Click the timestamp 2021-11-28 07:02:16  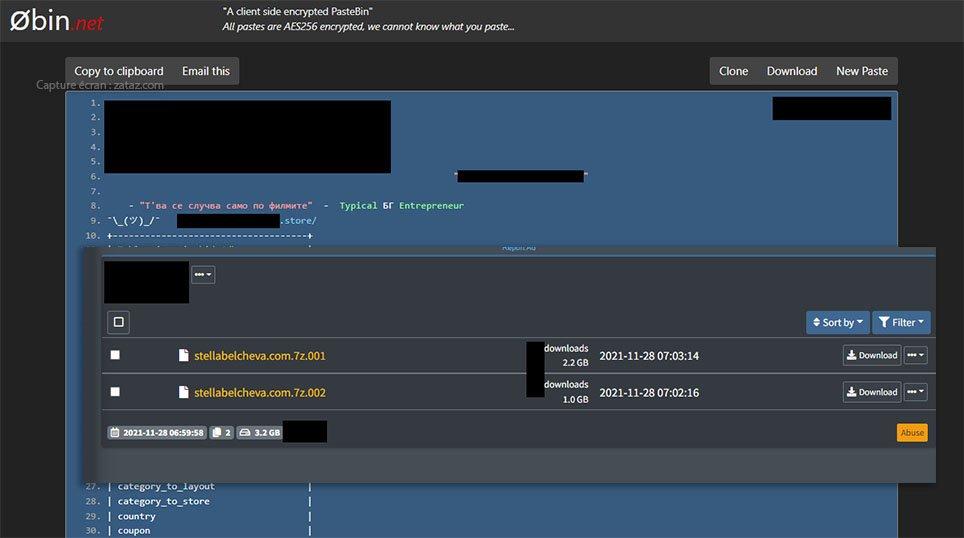(x=649, y=393)
